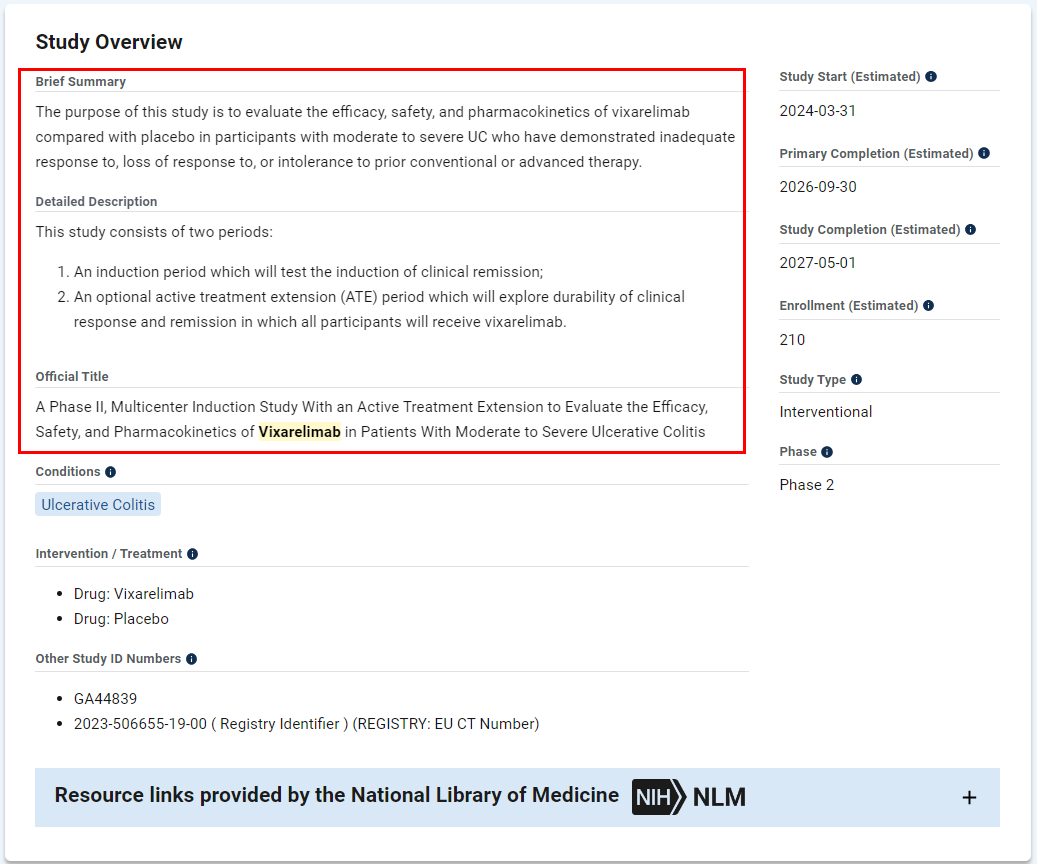Viewport: 1037px width, 864px height.
Task: Click the Drug: Placebo list item
Action: point(121,619)
